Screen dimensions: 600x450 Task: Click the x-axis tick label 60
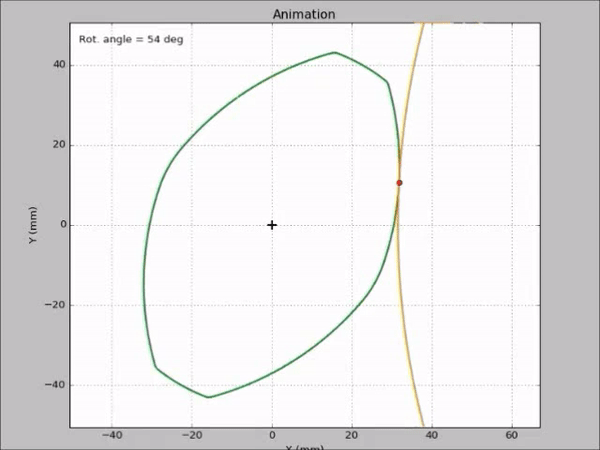tap(512, 435)
